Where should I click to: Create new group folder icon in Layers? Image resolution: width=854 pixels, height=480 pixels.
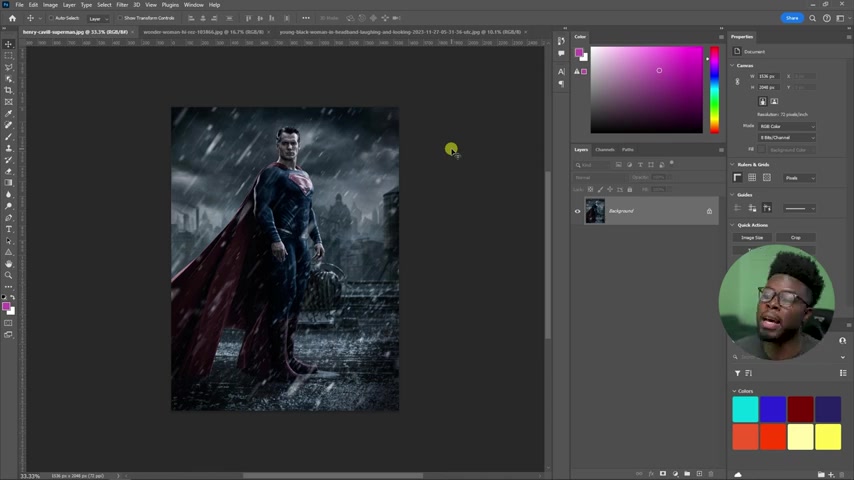[687, 474]
